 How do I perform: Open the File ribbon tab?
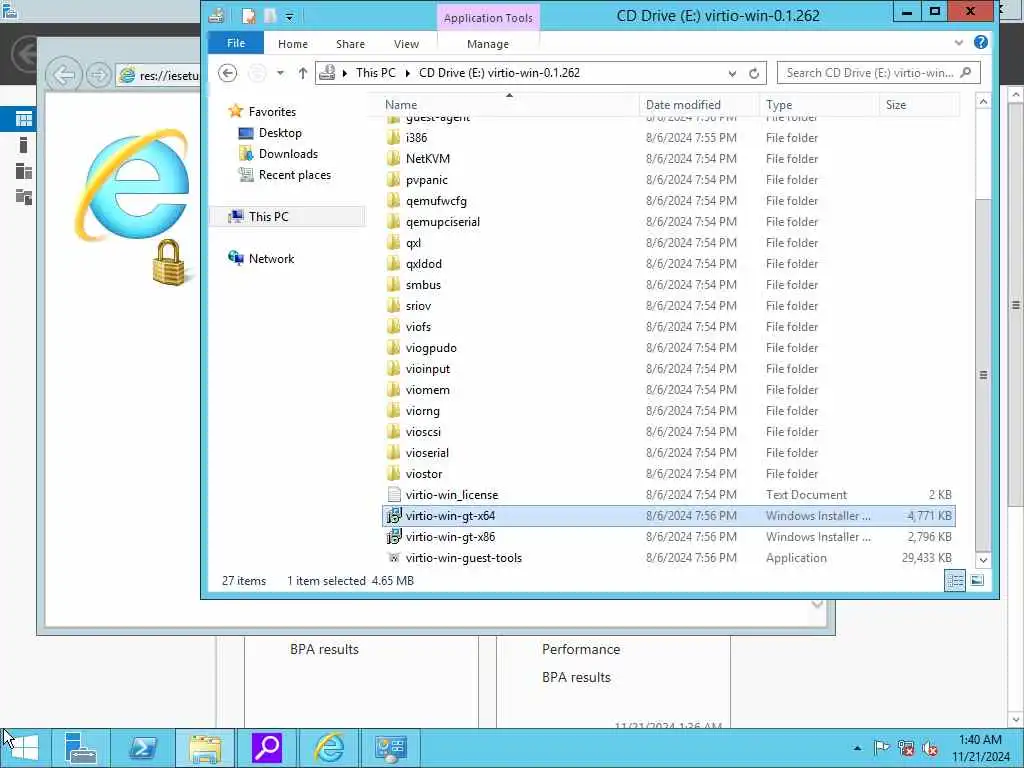pos(236,43)
